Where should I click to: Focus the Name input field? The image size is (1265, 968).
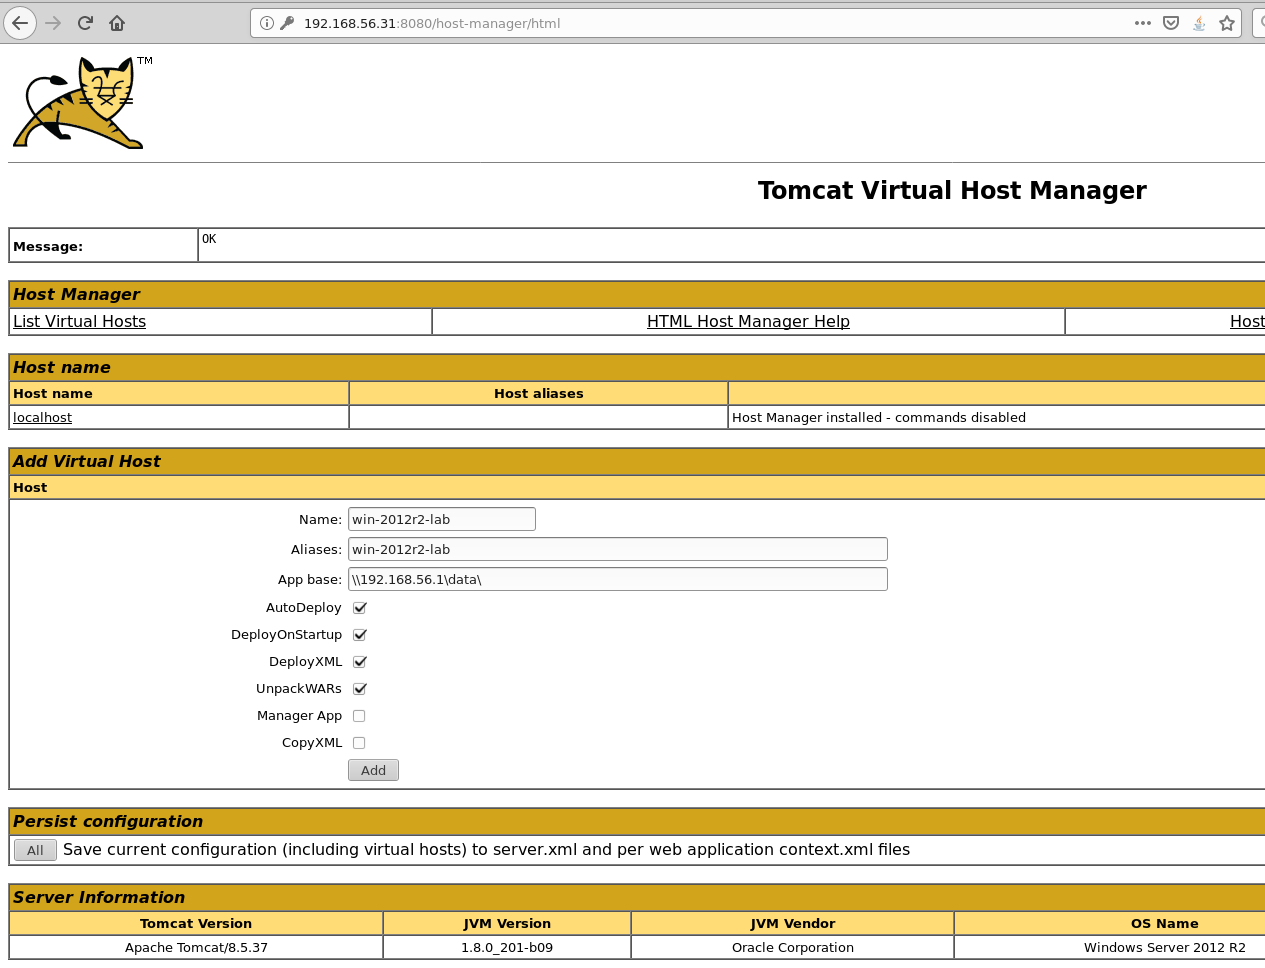pos(442,519)
